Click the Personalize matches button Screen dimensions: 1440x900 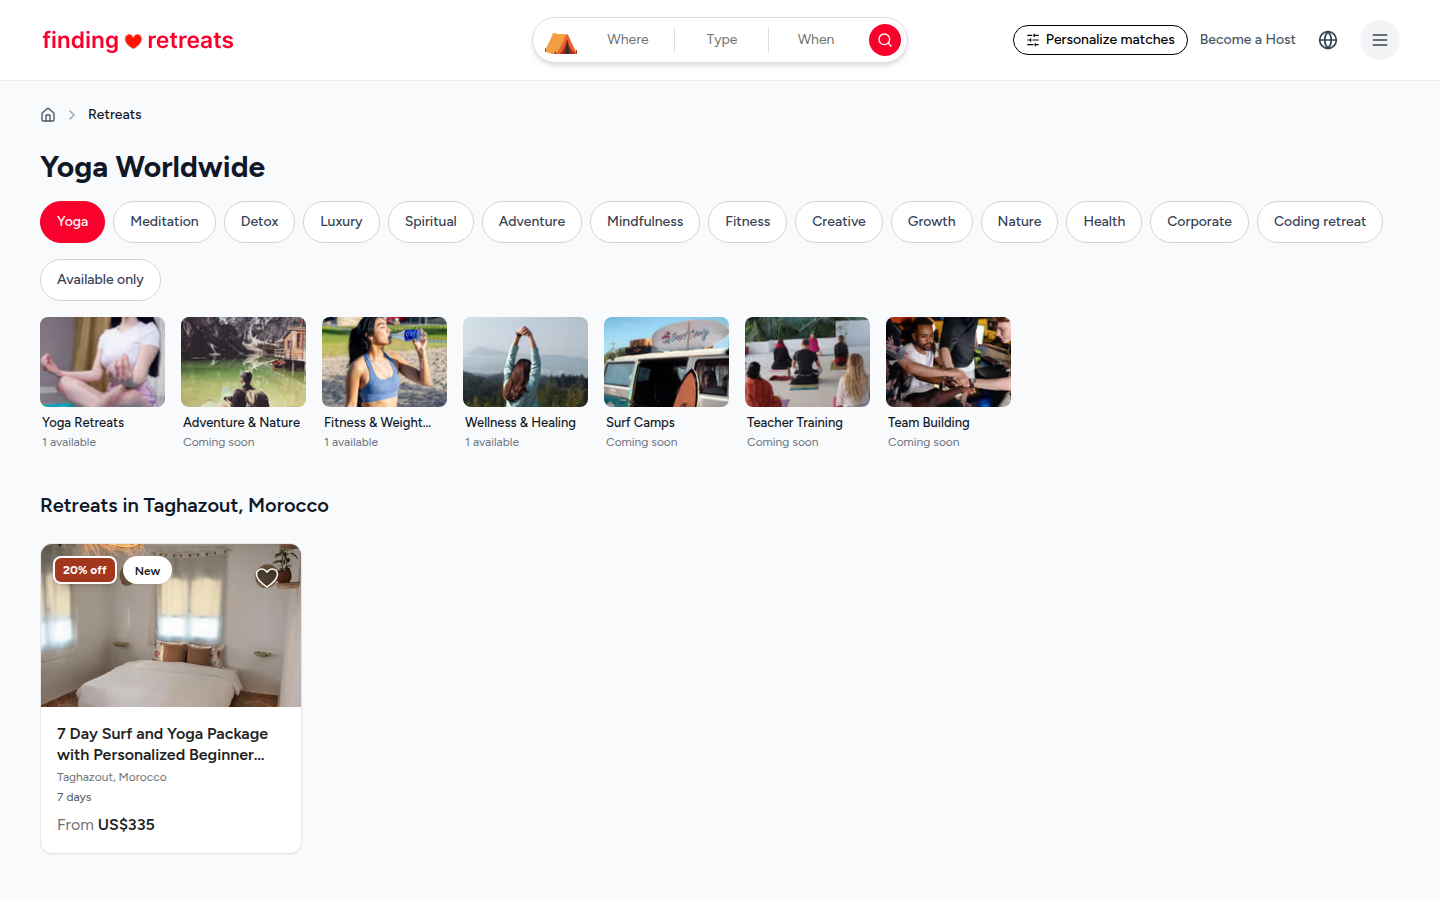tap(1100, 40)
